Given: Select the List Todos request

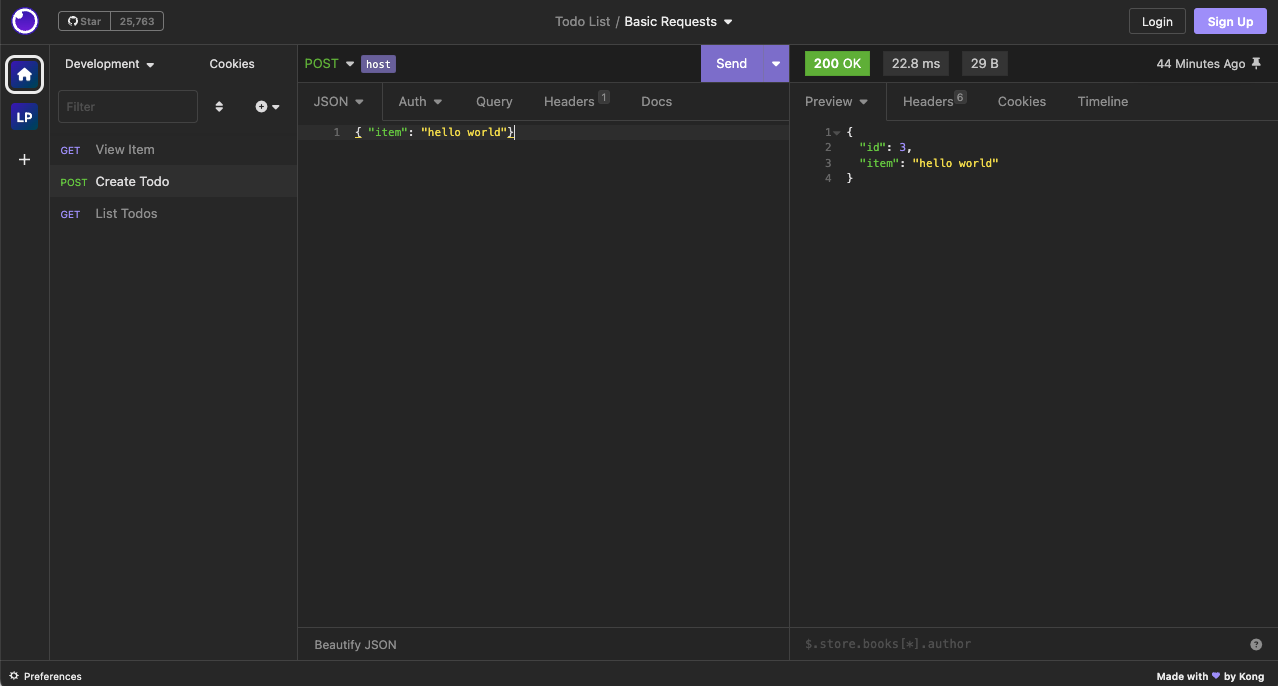Looking at the screenshot, I should click(126, 214).
